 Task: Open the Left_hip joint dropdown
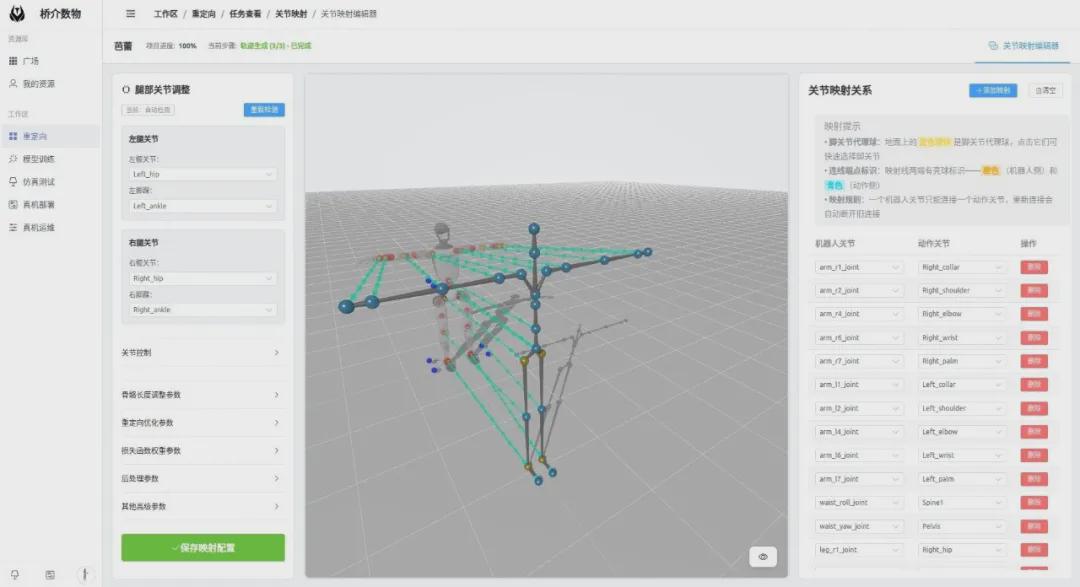tap(203, 175)
